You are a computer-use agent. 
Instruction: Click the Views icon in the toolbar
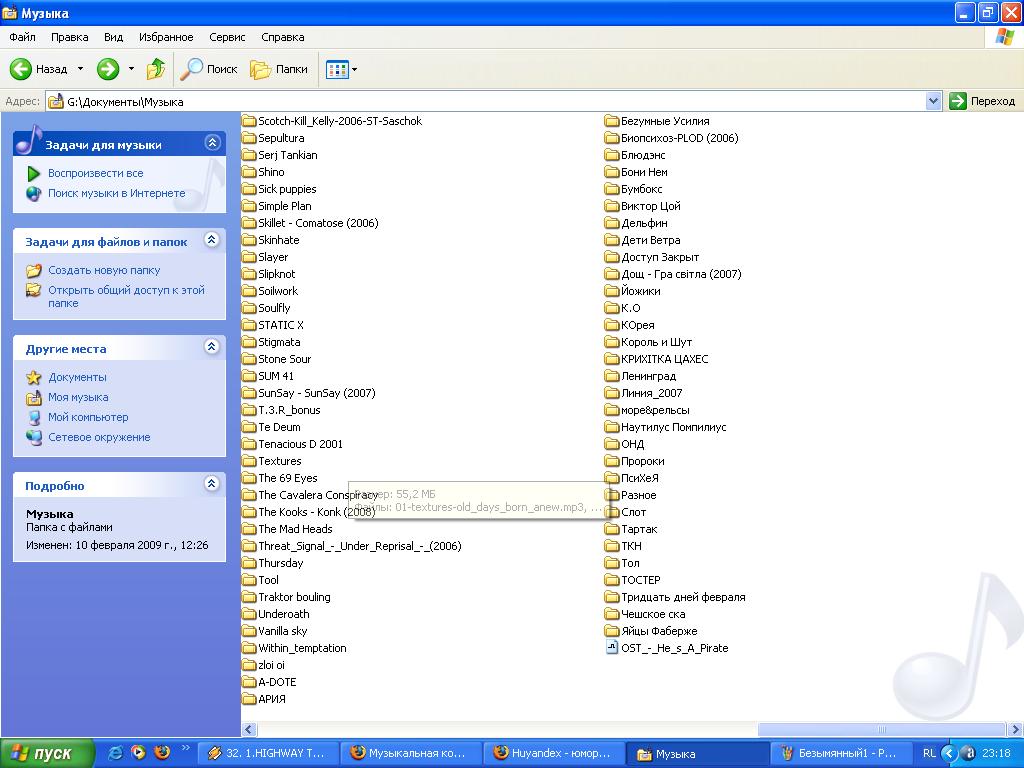coord(336,69)
